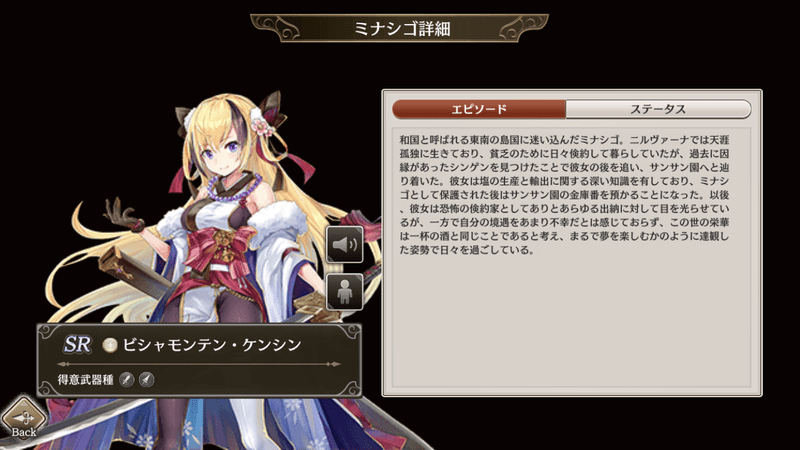Click the second weapon type icon
800x450 pixels.
[x=146, y=379]
